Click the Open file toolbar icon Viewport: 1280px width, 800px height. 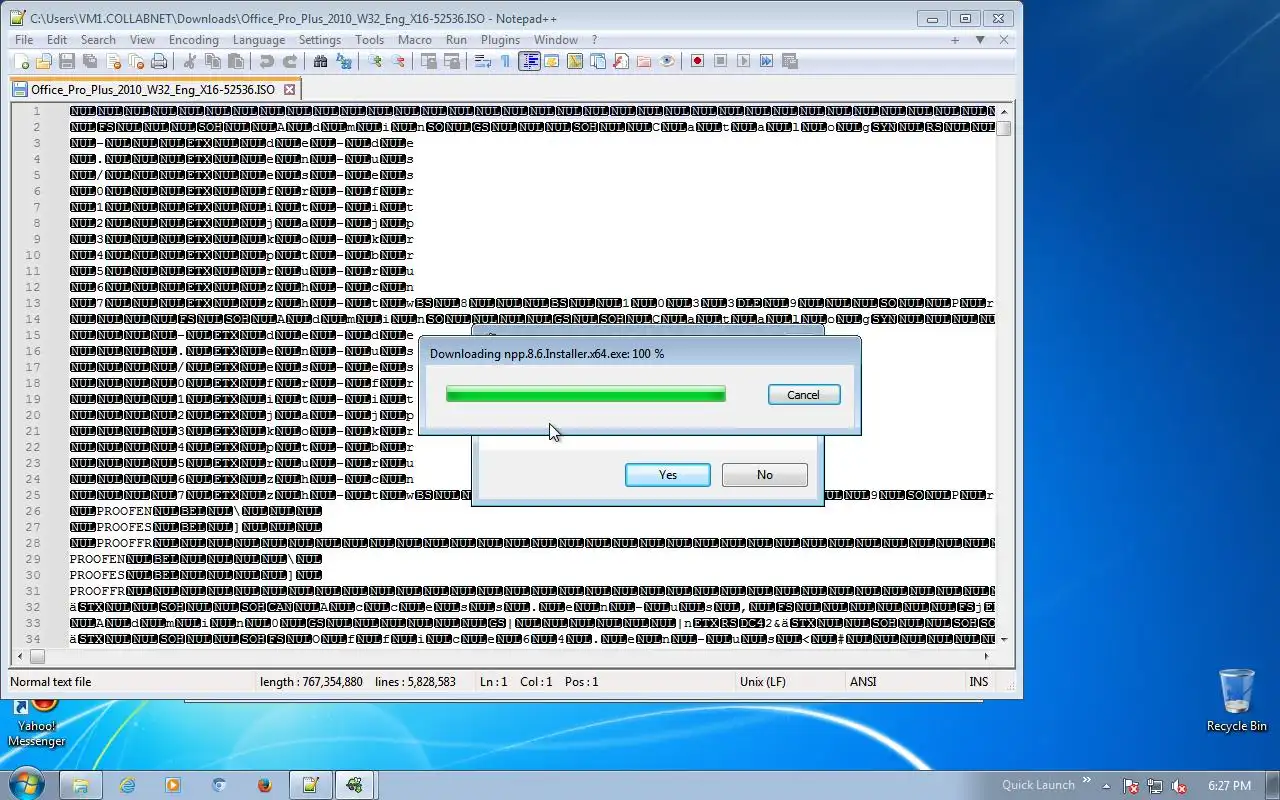coord(44,61)
